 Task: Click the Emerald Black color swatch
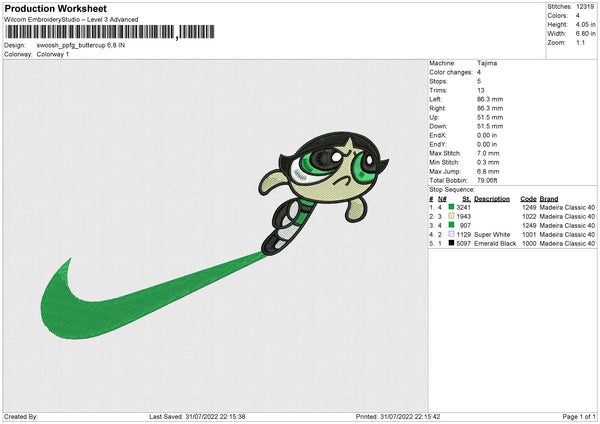tap(451, 243)
